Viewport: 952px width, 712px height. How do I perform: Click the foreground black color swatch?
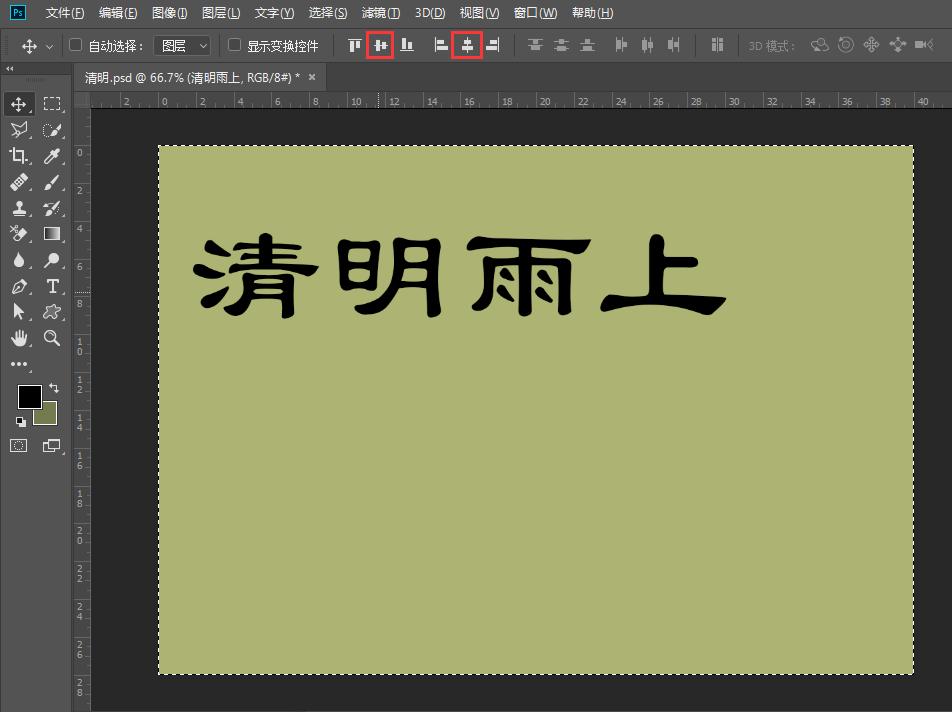[x=29, y=397]
